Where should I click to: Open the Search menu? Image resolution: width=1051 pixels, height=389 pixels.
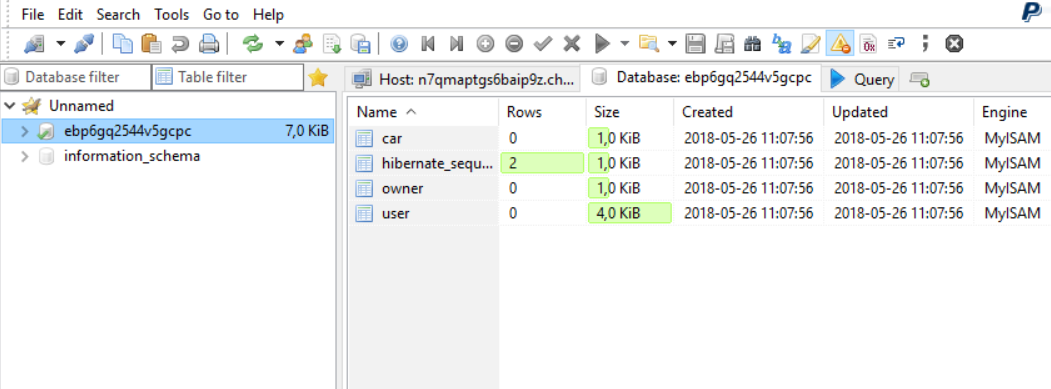click(118, 14)
